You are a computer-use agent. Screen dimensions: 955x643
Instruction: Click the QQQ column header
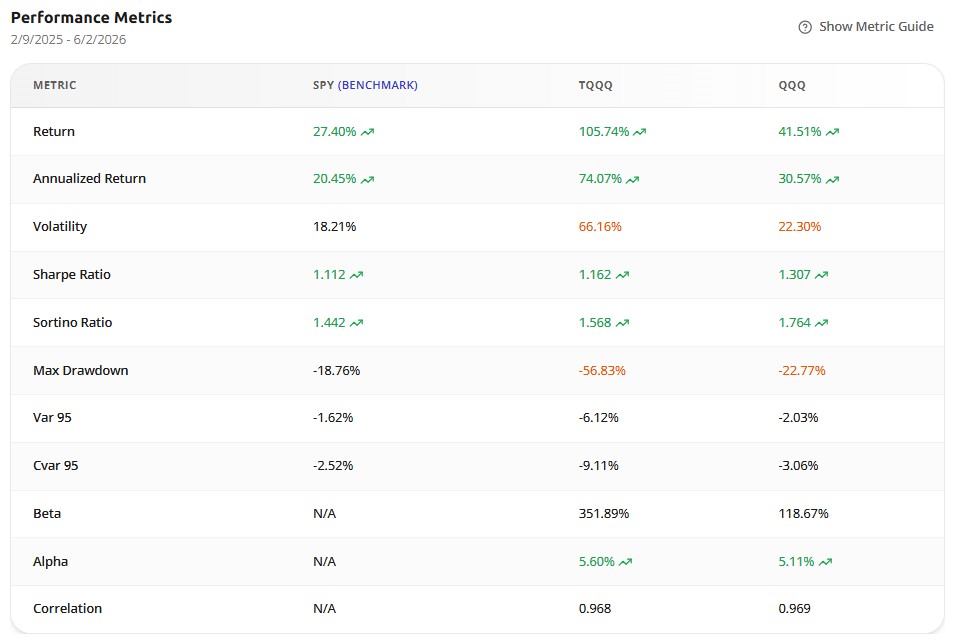pyautogui.click(x=792, y=85)
